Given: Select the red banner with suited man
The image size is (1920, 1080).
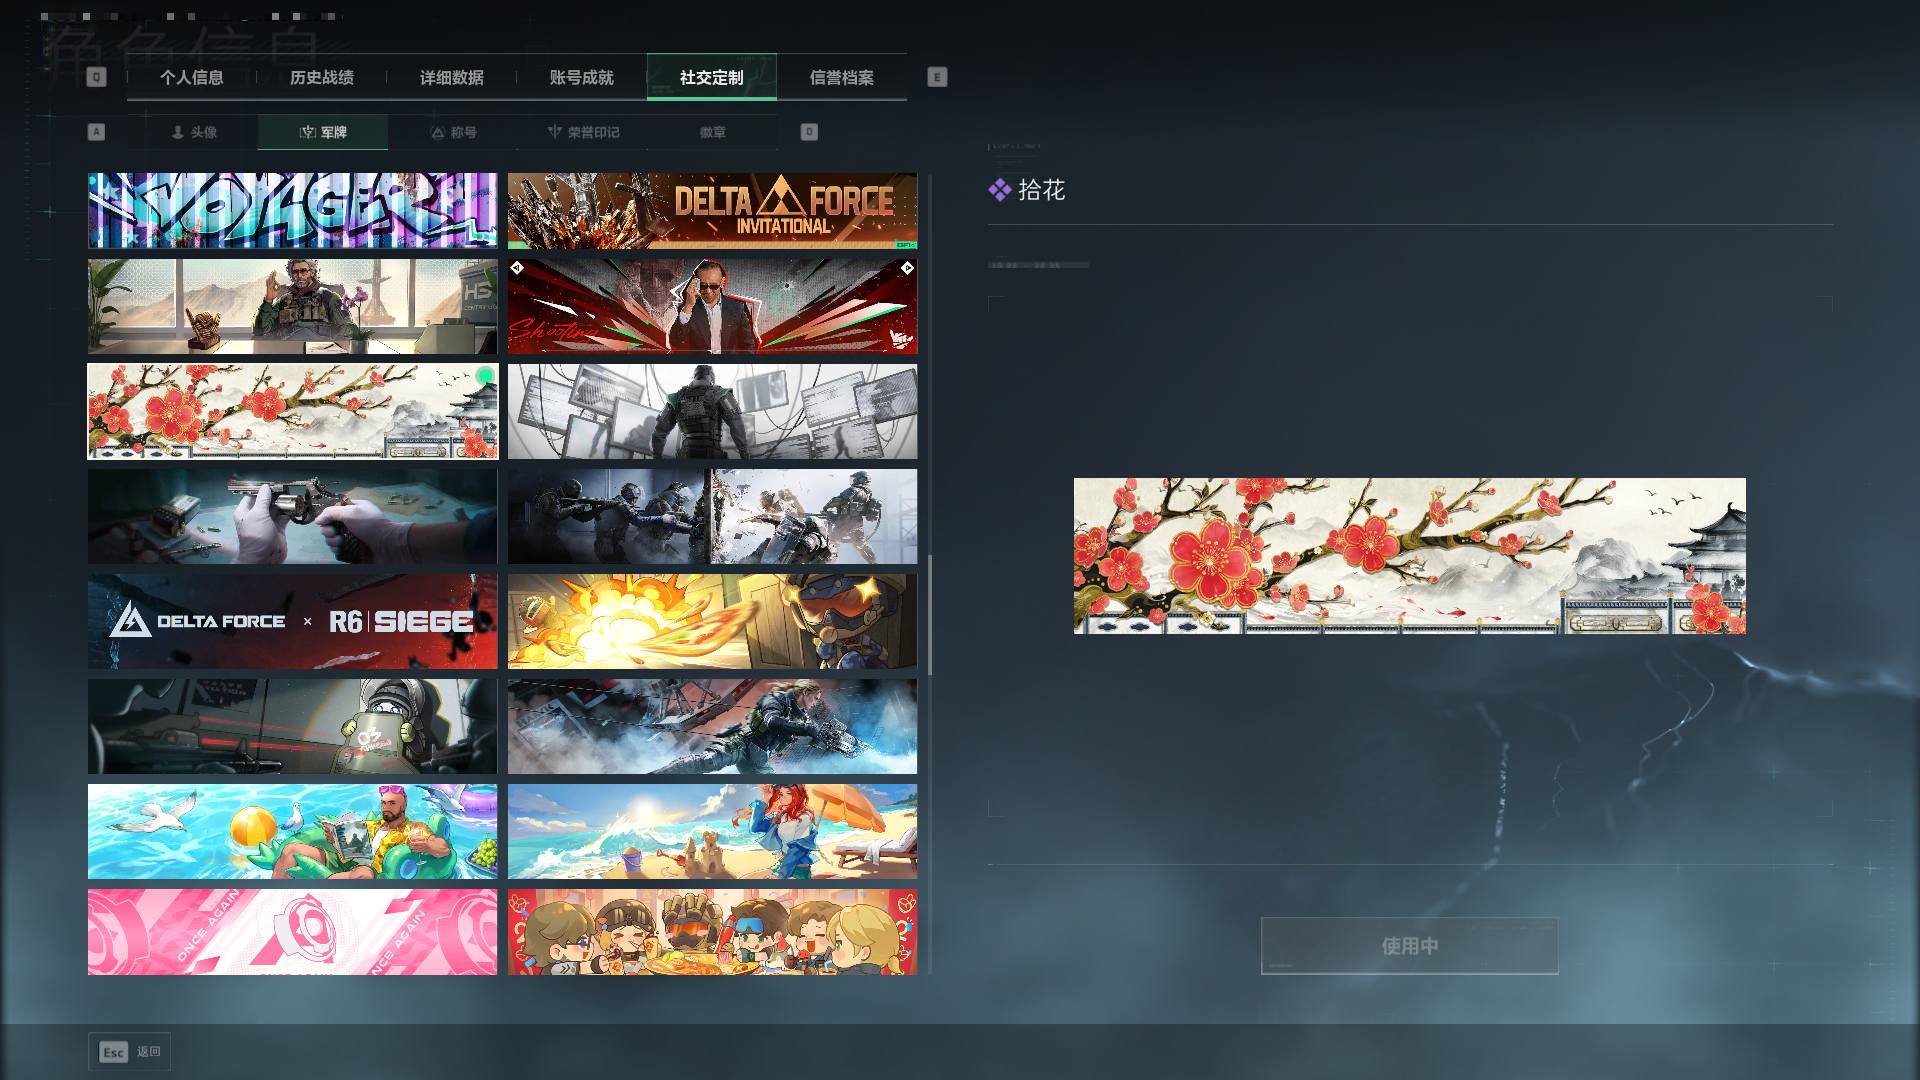Looking at the screenshot, I should (712, 306).
